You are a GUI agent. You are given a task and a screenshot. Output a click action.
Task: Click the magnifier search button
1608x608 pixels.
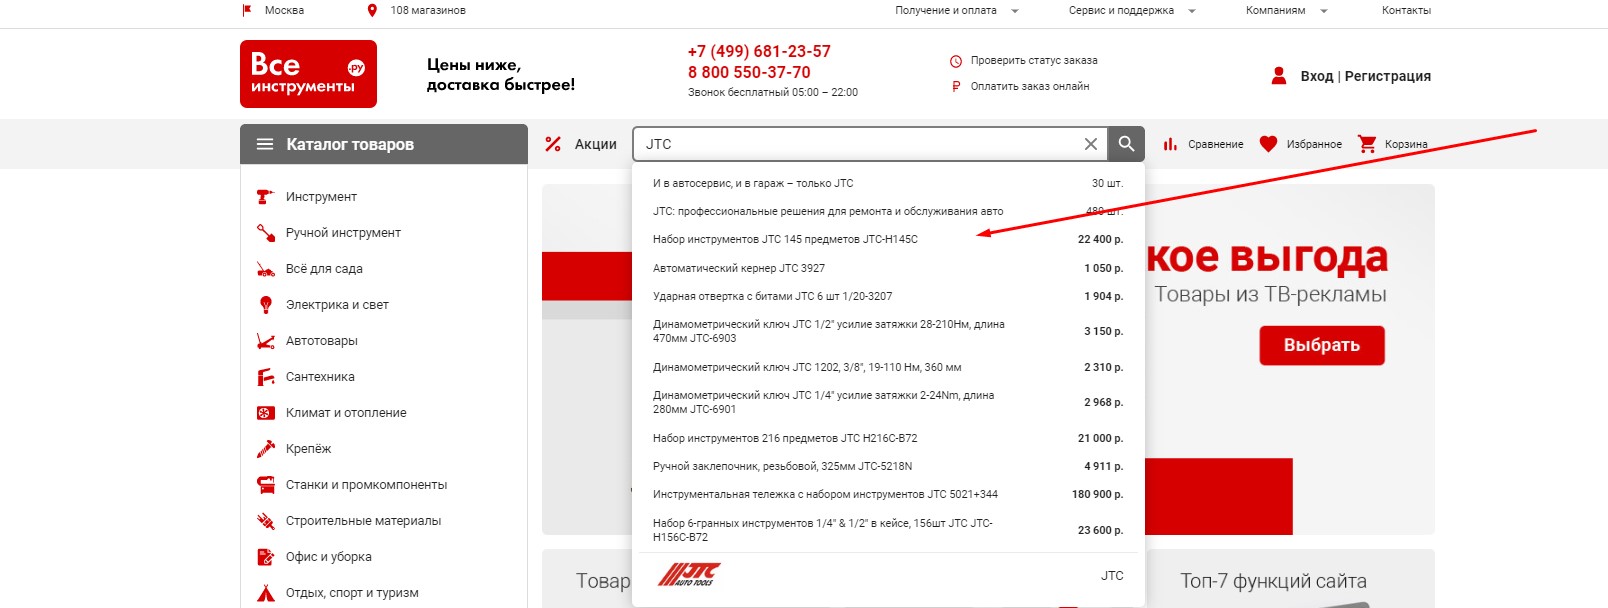point(1126,144)
